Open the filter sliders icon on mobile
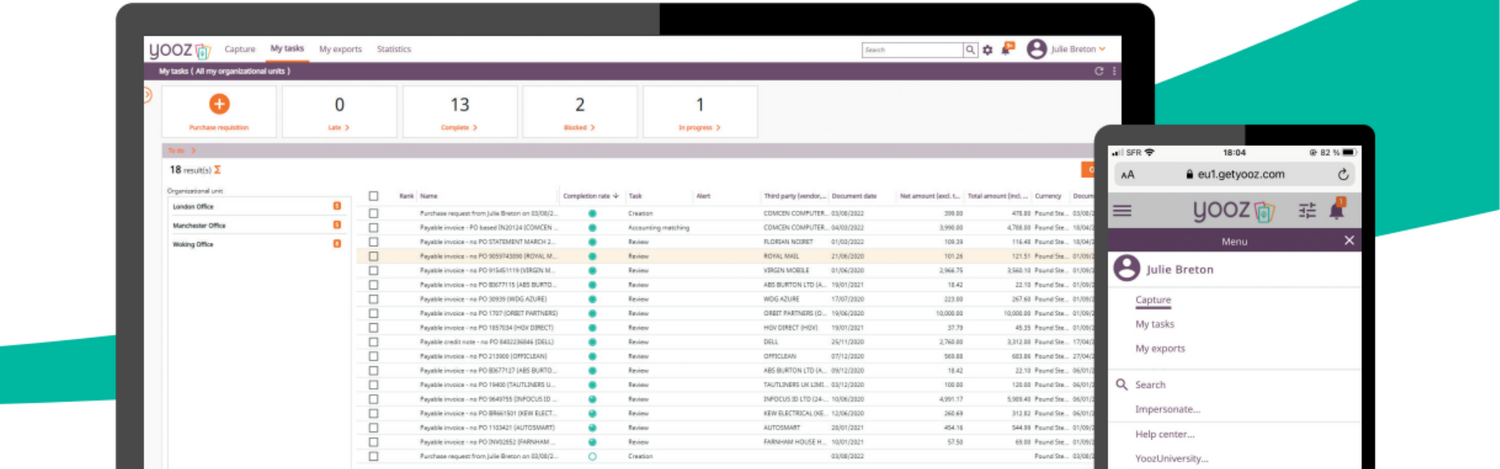 click(1307, 210)
